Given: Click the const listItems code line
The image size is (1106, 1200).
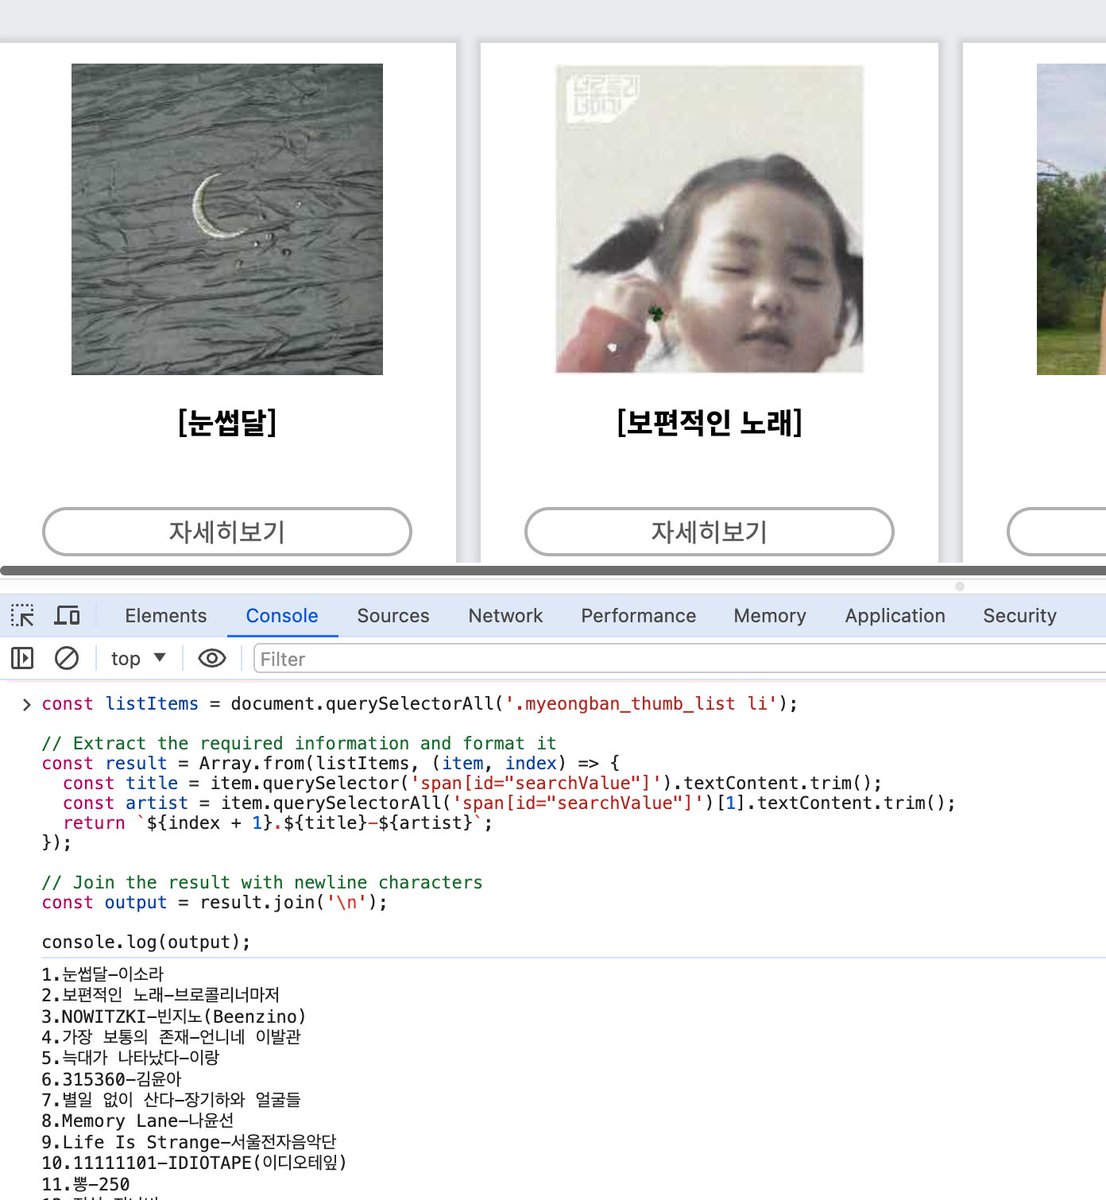Looking at the screenshot, I should pyautogui.click(x=420, y=704).
